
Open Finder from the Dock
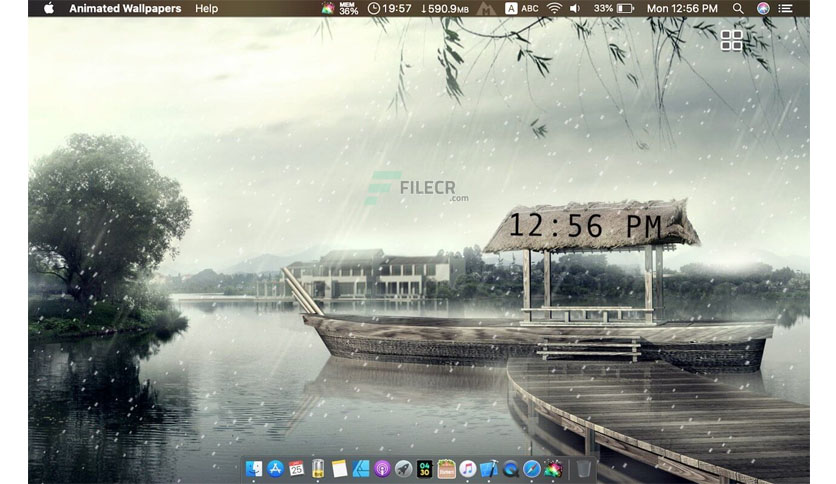pyautogui.click(x=254, y=469)
